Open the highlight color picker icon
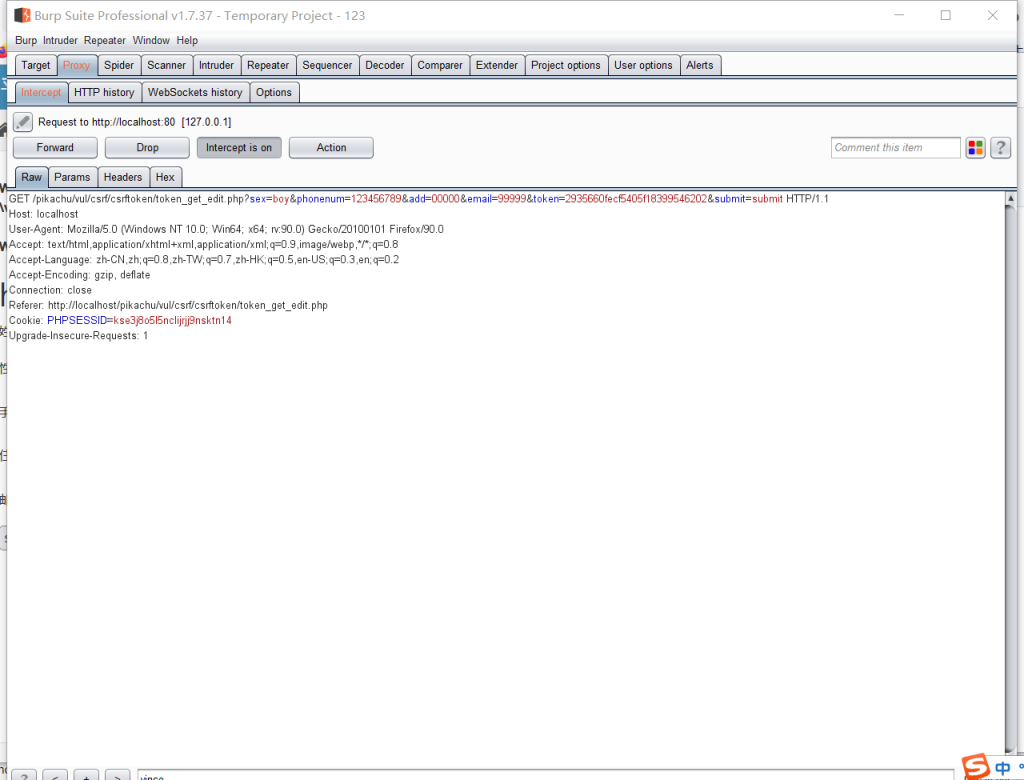 click(975, 148)
